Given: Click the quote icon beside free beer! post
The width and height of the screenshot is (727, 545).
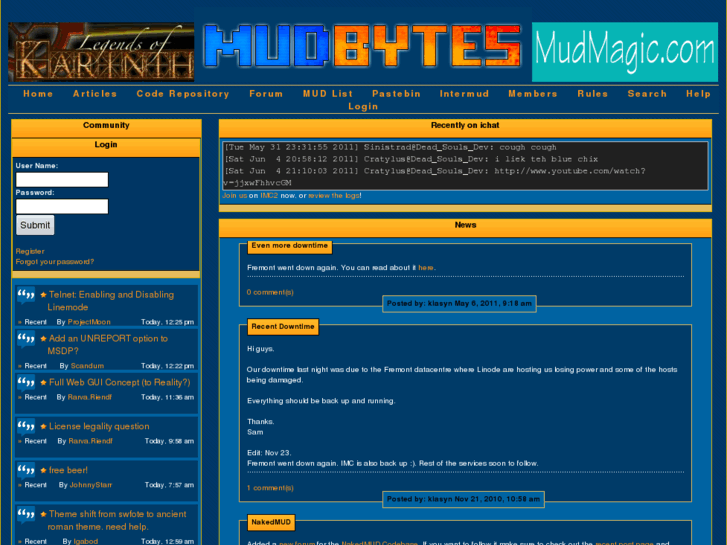Looking at the screenshot, I should [26, 470].
